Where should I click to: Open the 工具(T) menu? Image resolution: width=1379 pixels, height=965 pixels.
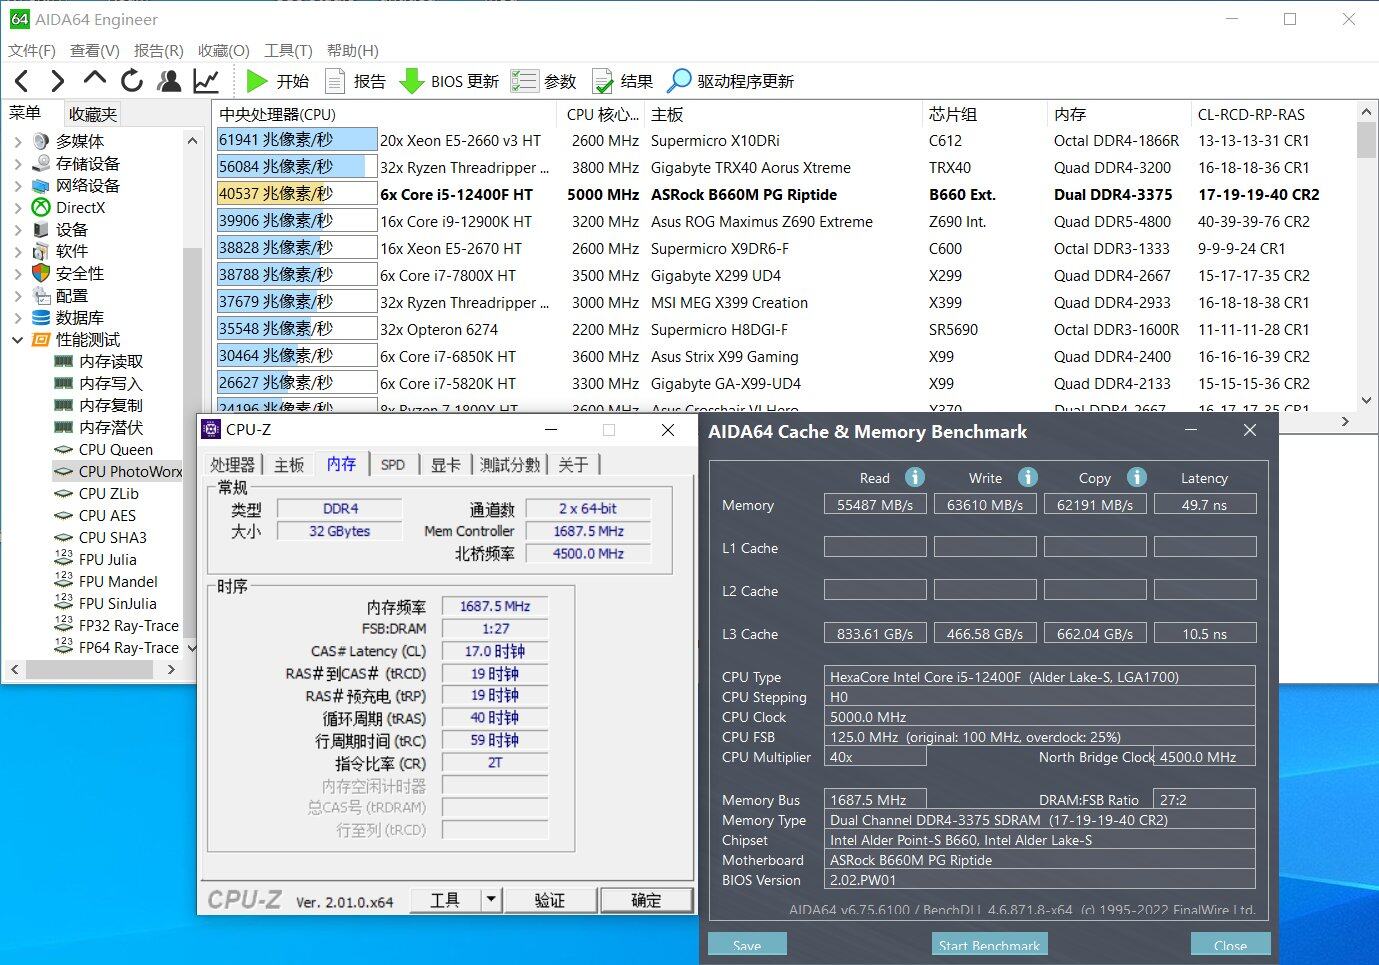pos(288,51)
